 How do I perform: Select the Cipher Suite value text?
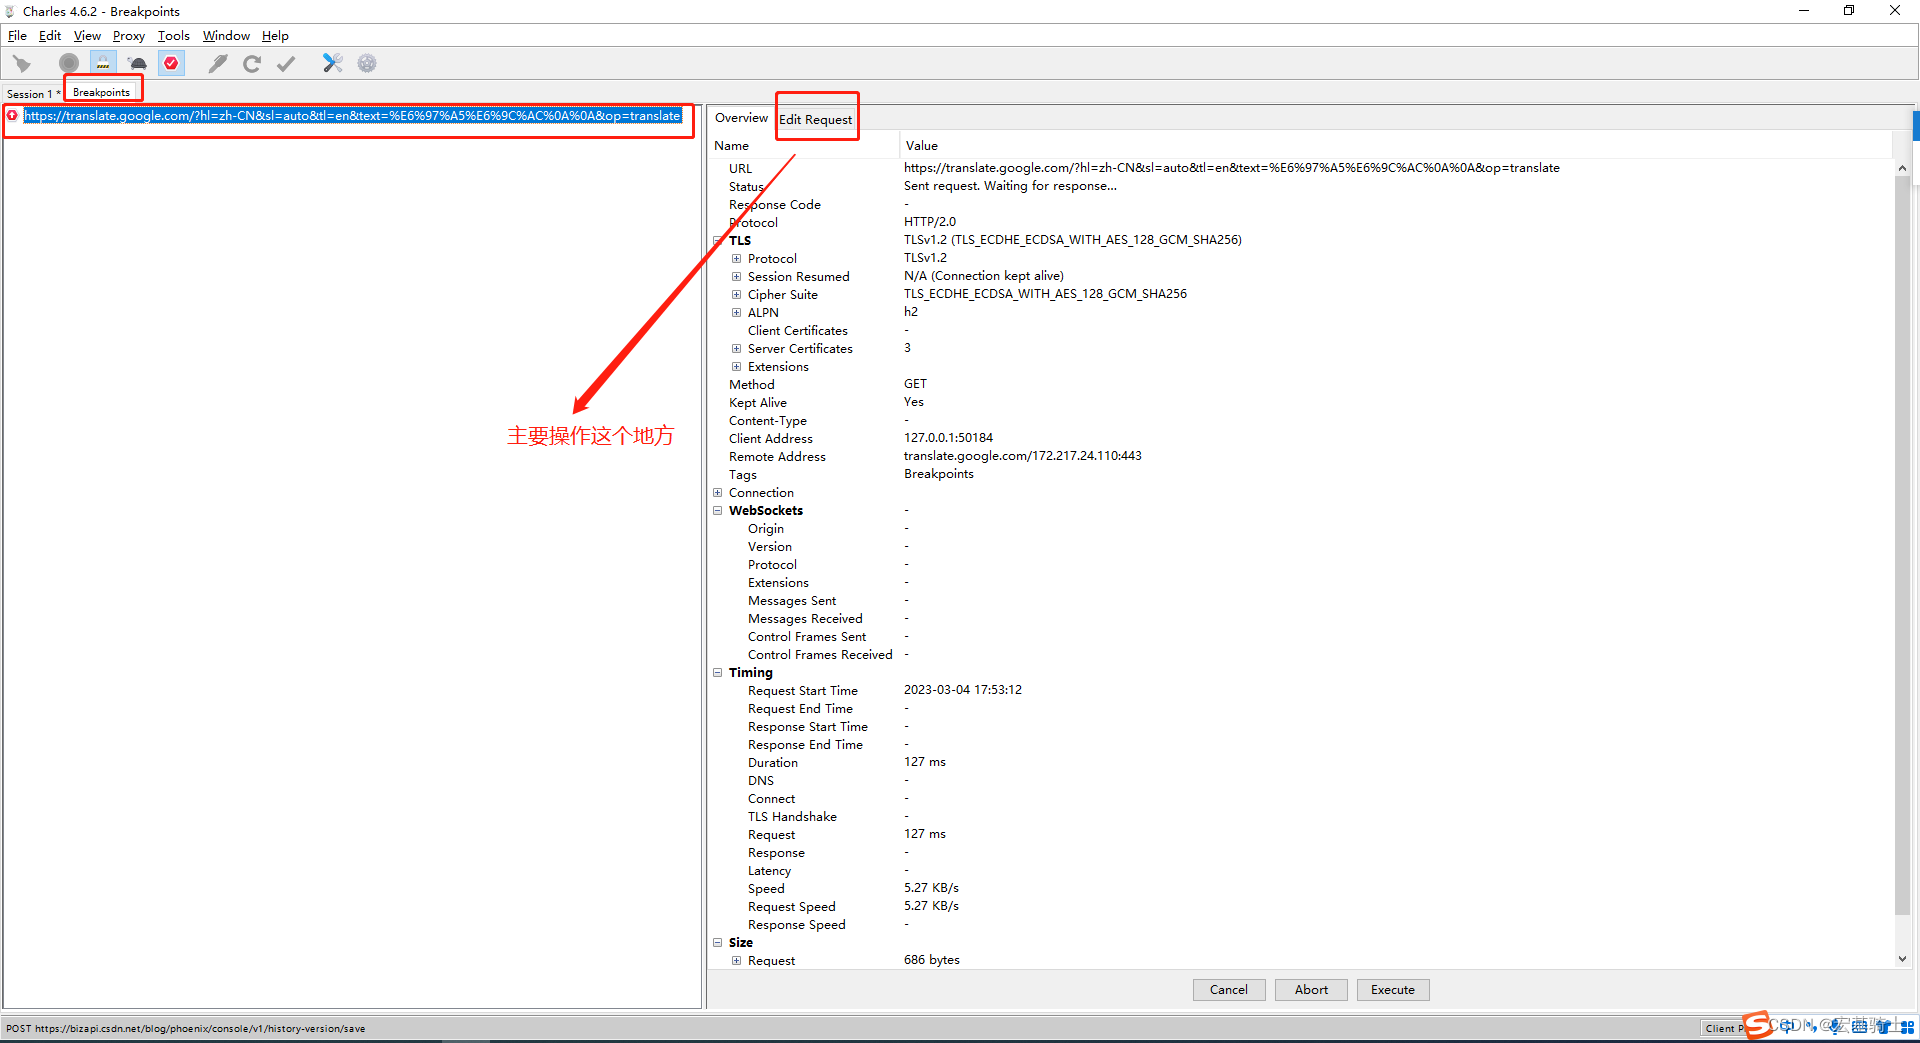pyautogui.click(x=1046, y=294)
